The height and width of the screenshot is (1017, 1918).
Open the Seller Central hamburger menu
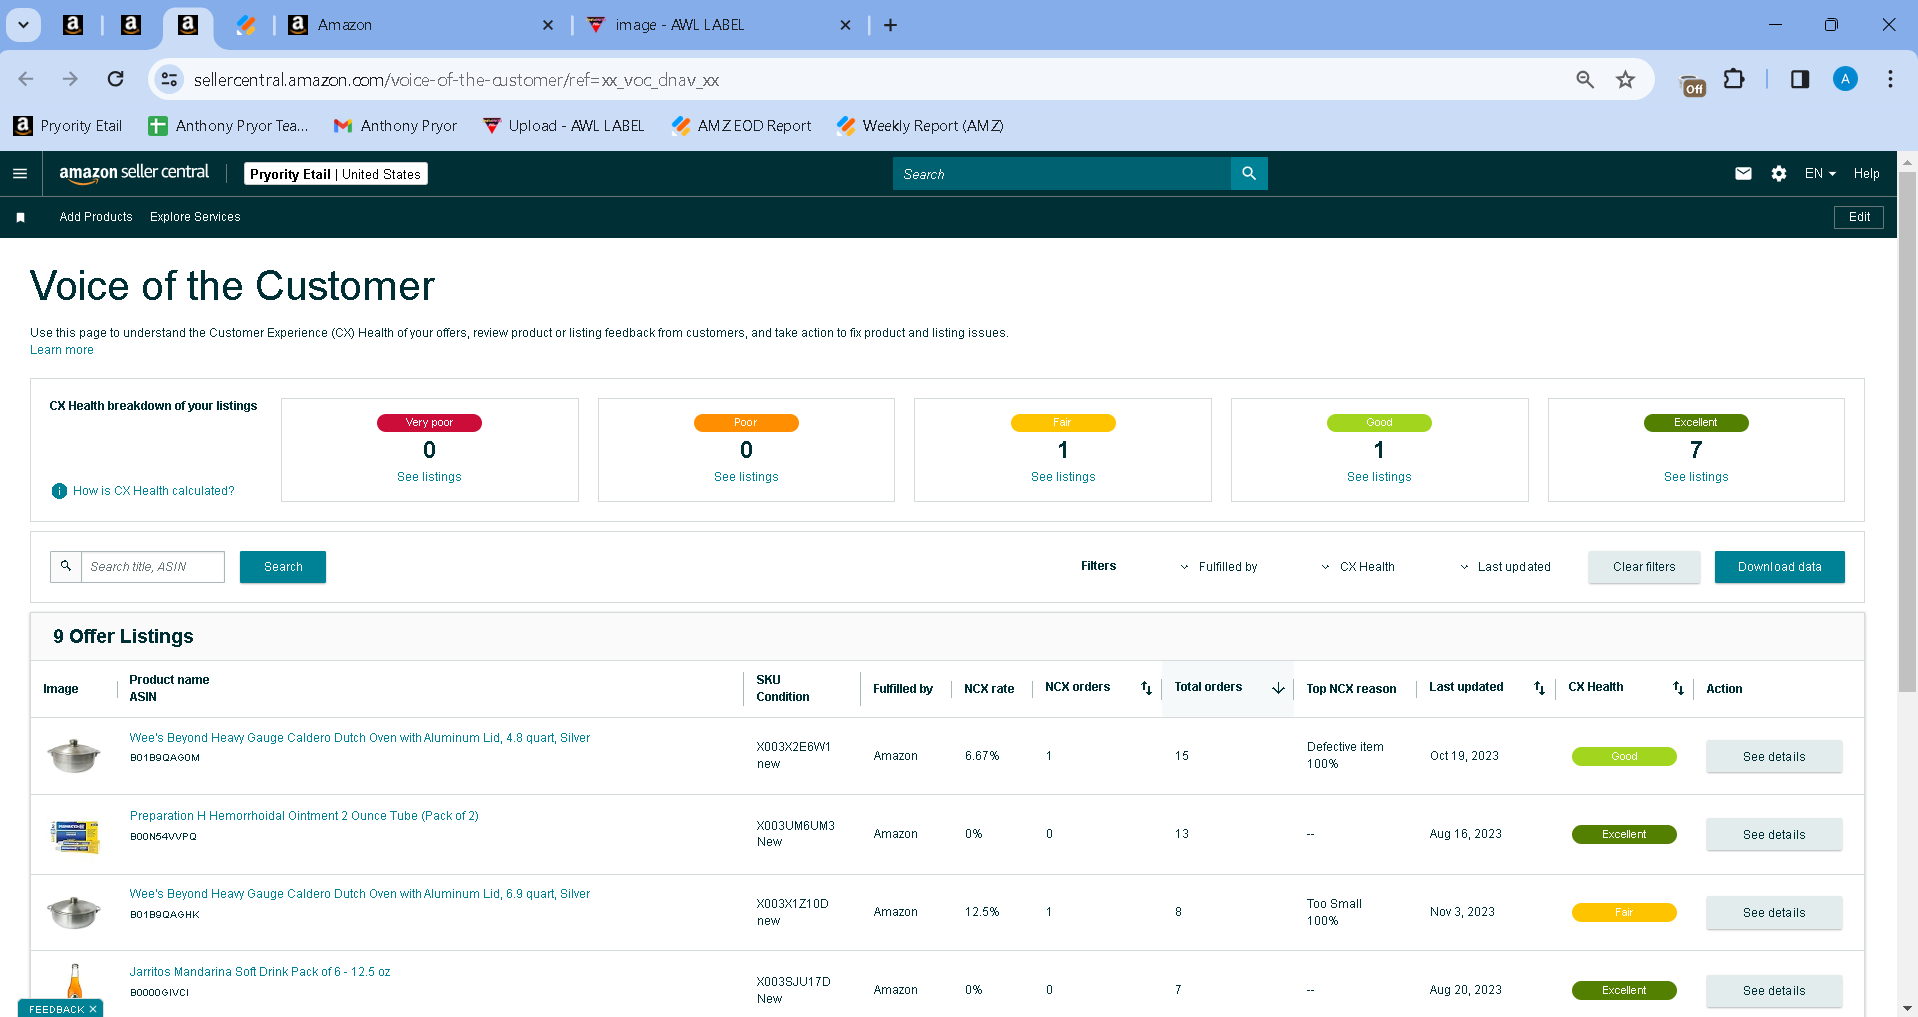pyautogui.click(x=20, y=174)
